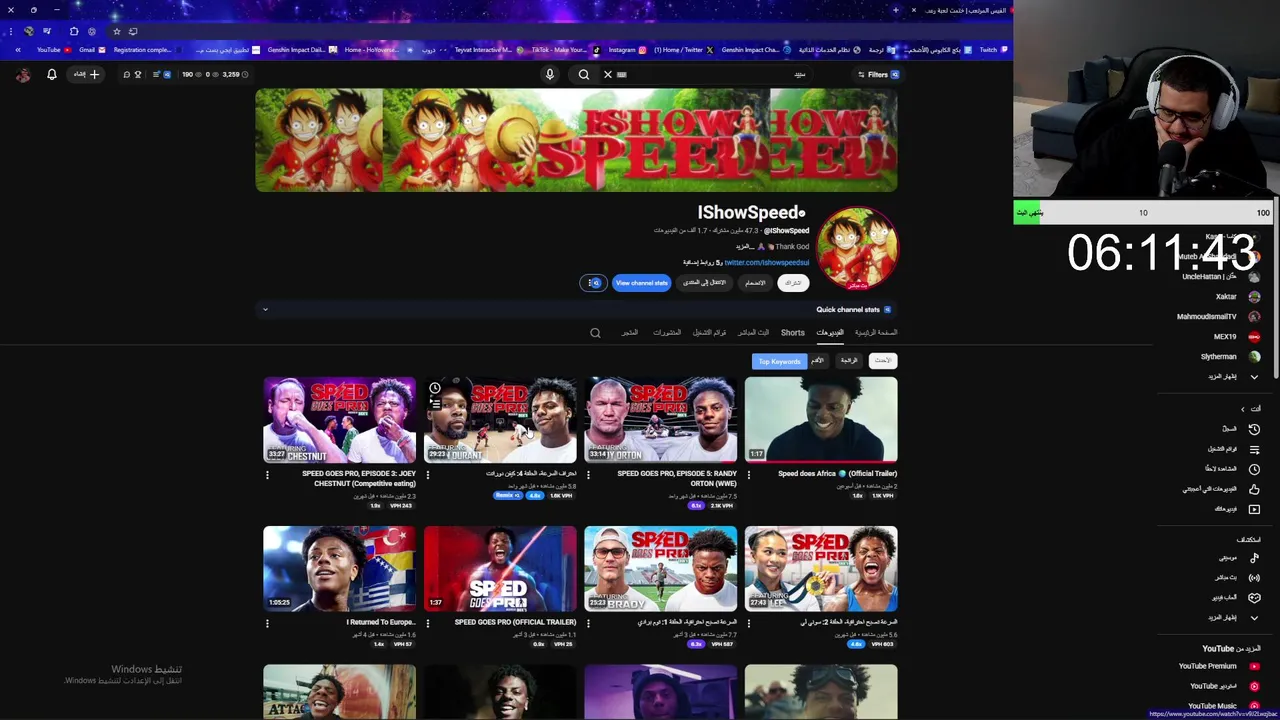Expand Show more under subscriptions list
The image size is (1280, 720).
tap(1232, 376)
